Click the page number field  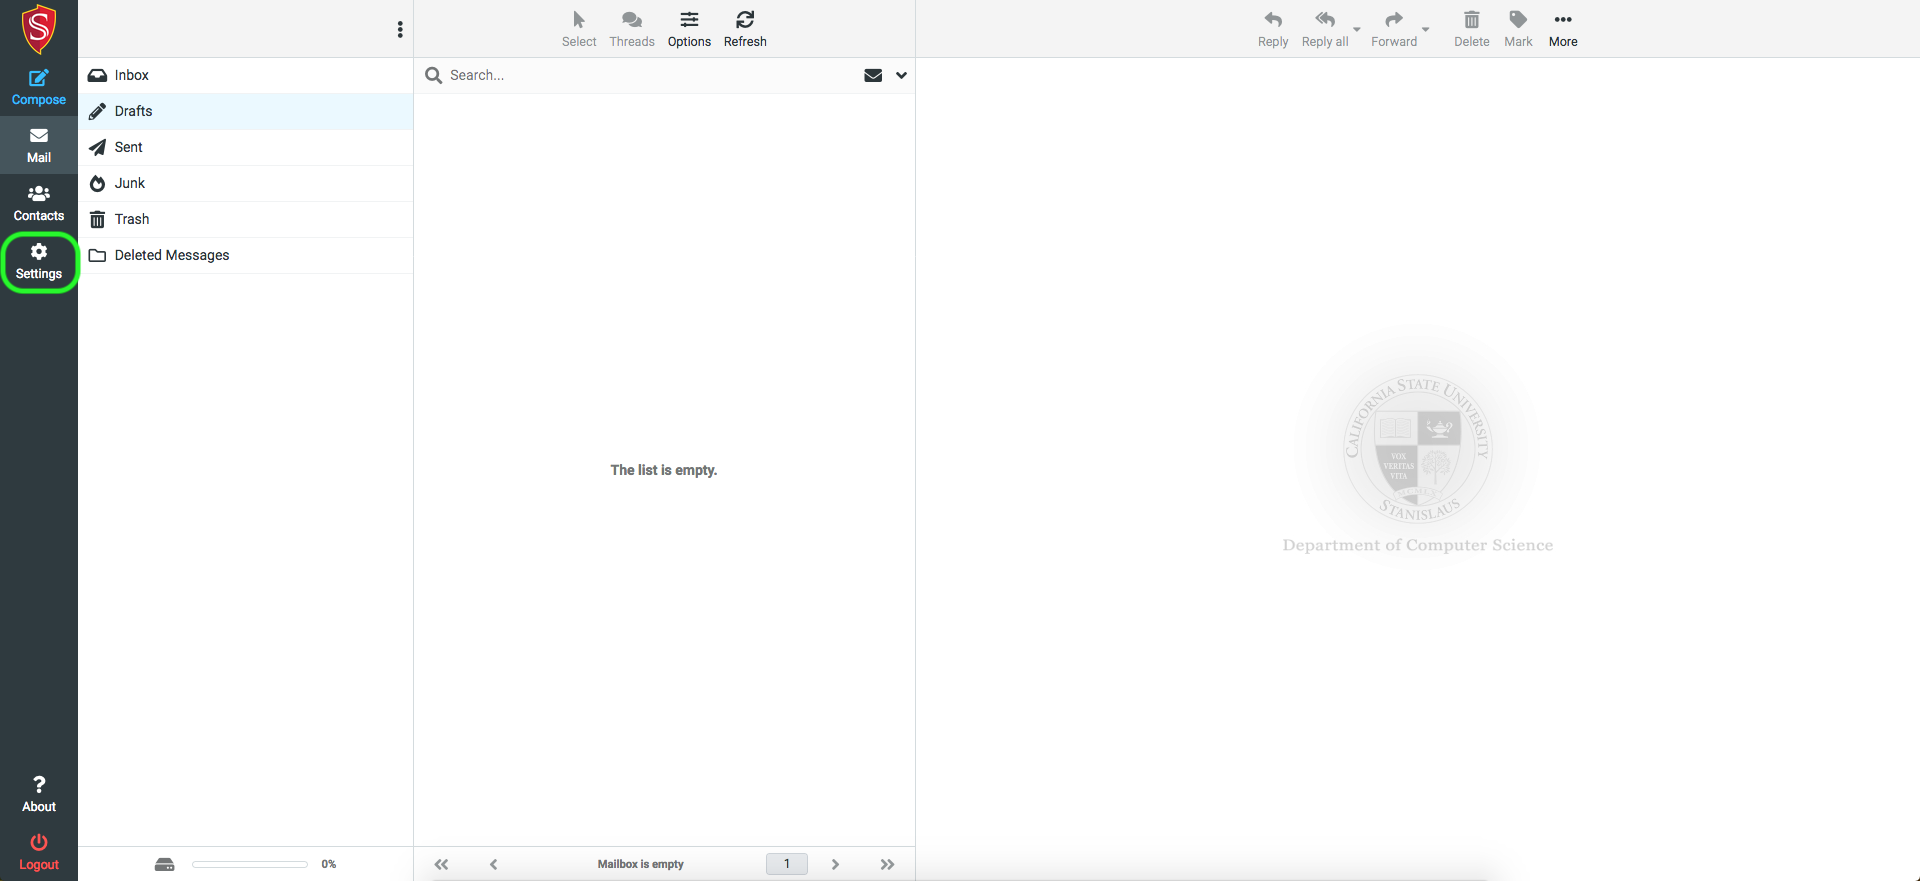(787, 864)
